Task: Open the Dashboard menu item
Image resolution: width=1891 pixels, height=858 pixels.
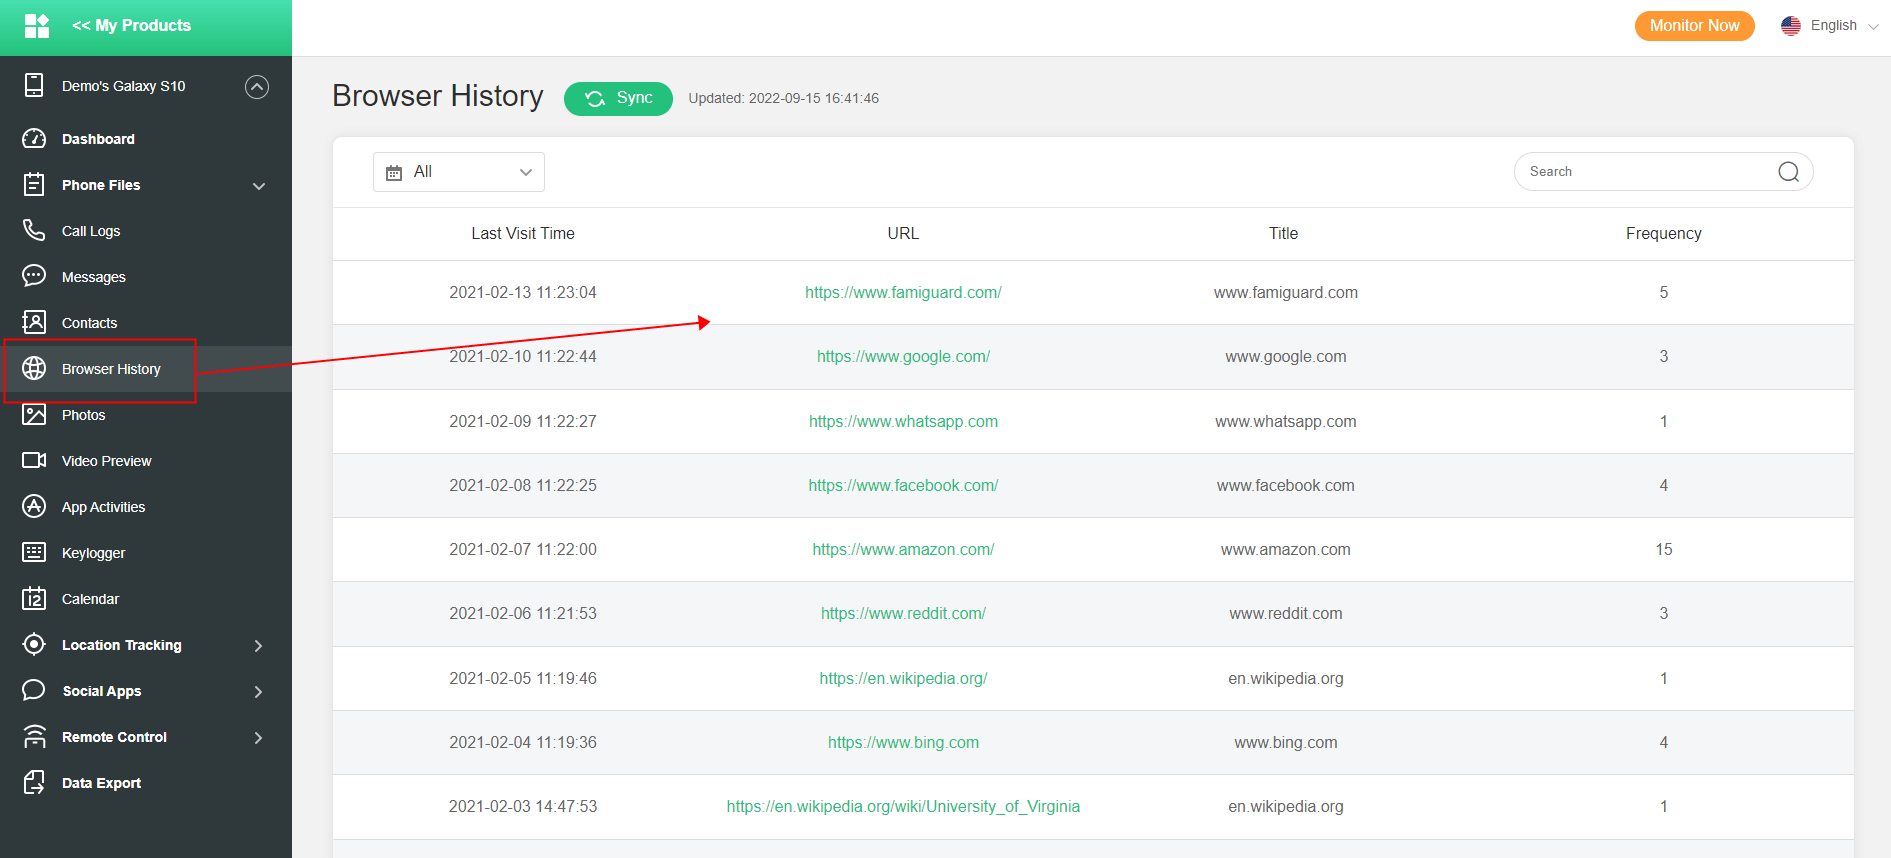Action: point(98,139)
